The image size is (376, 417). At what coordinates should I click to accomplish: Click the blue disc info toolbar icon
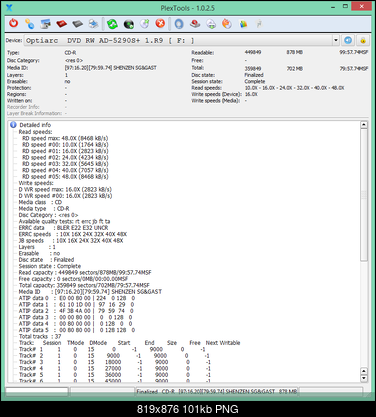[179, 24]
